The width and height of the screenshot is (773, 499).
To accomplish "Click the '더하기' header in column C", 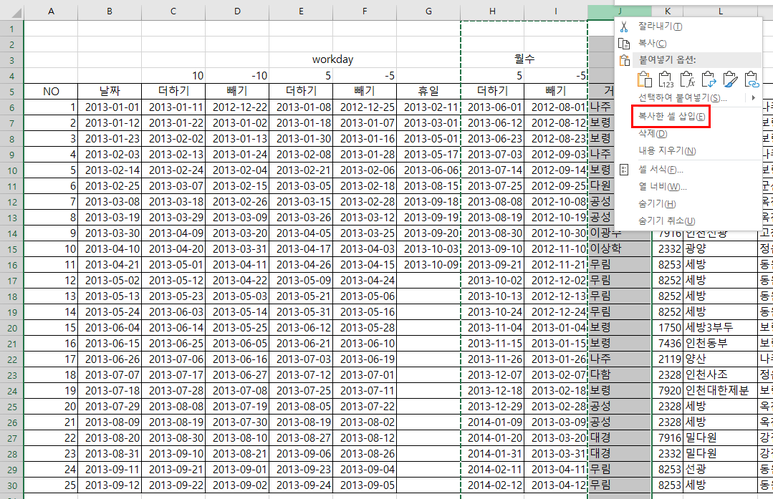I will pos(173,91).
